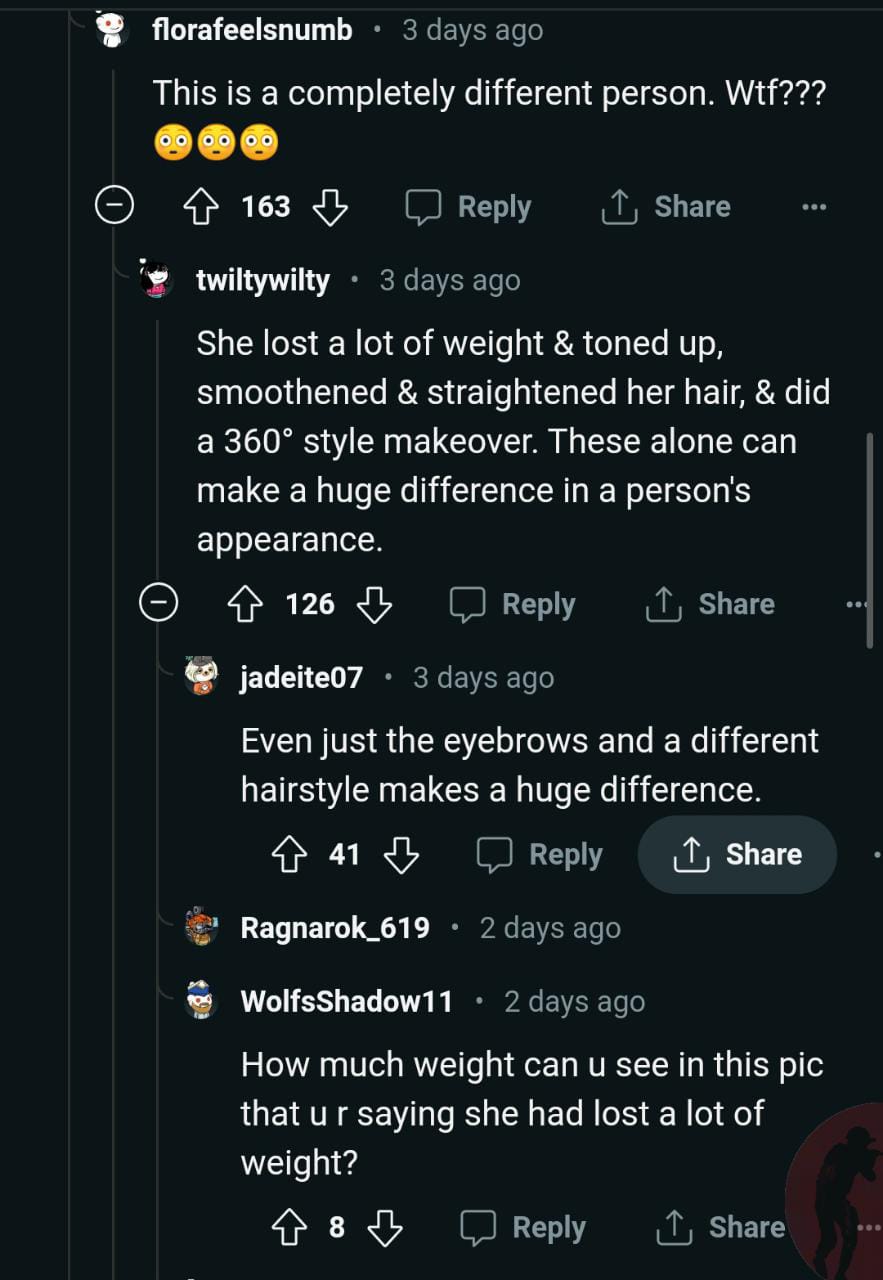Downvote florafeelsnumb's comment with 163 votes
Screen dimensions: 883x1280
[x=330, y=207]
